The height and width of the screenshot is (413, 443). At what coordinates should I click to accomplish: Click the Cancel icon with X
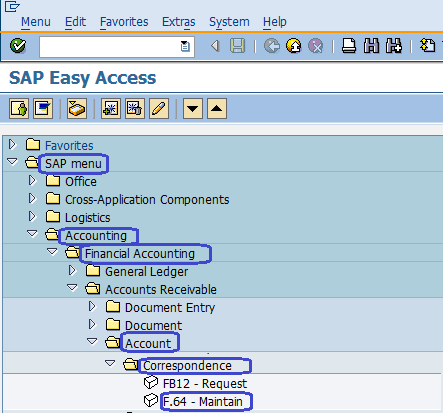pyautogui.click(x=315, y=46)
